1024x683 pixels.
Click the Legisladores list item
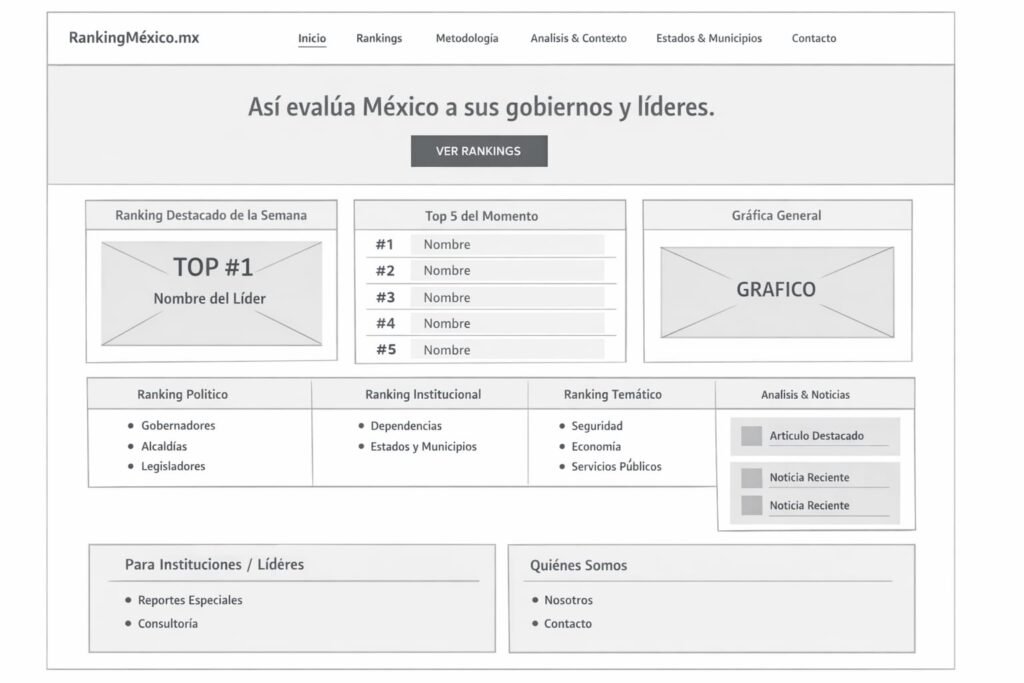point(173,467)
